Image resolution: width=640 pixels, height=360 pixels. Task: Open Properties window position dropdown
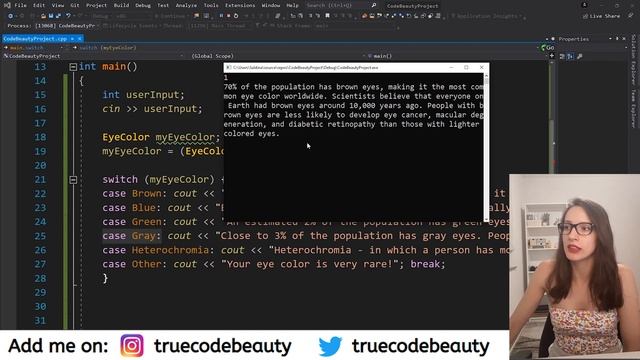(x=610, y=39)
